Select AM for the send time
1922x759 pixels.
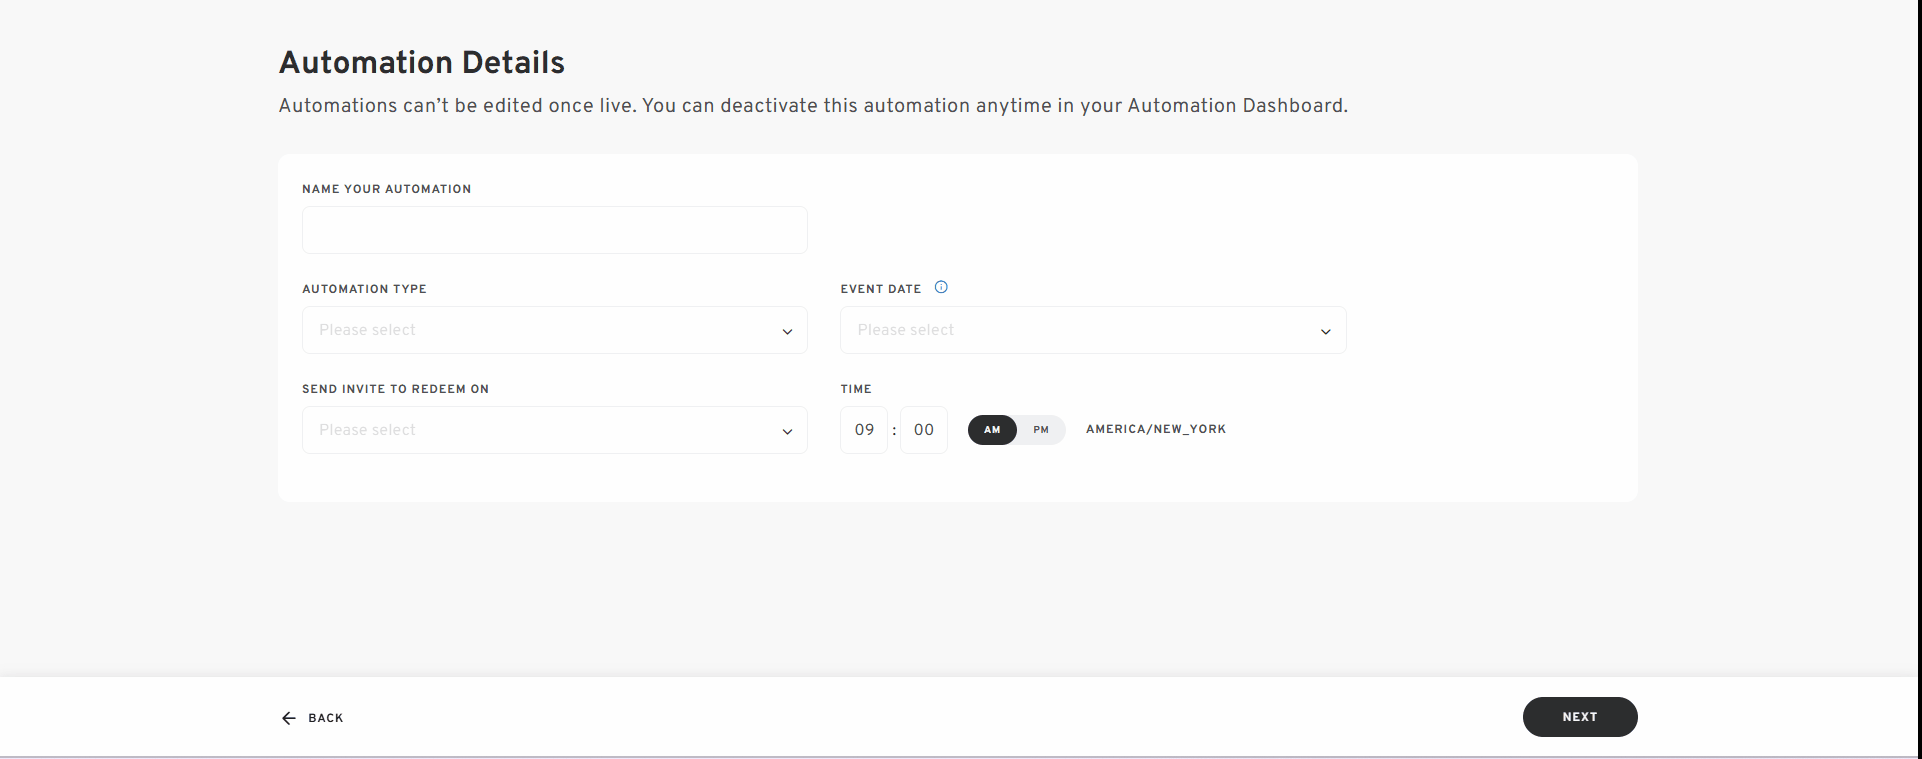(x=992, y=430)
